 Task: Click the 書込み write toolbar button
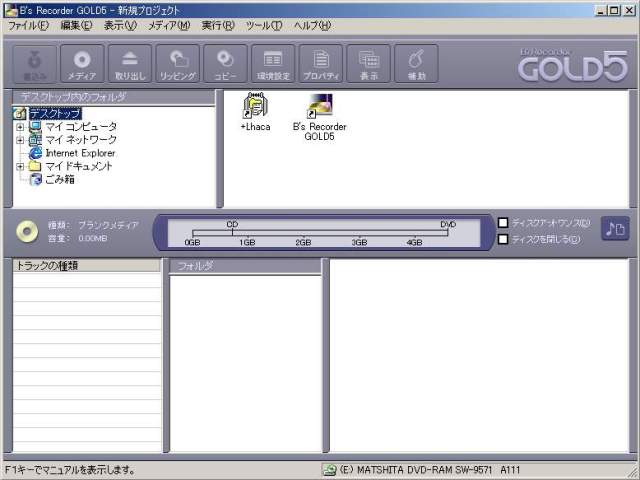tap(35, 64)
